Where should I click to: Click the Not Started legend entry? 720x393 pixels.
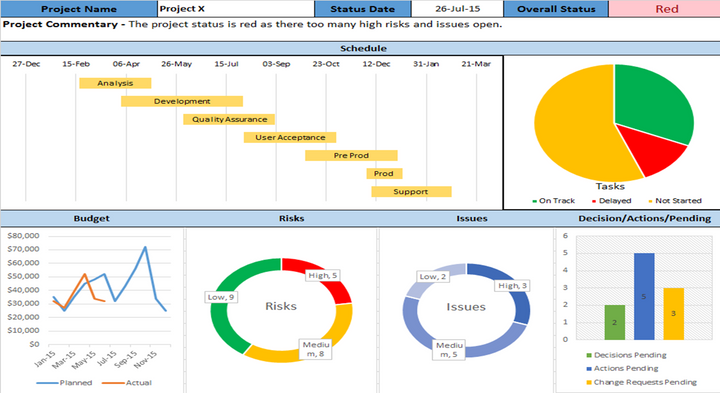pyautogui.click(x=675, y=201)
